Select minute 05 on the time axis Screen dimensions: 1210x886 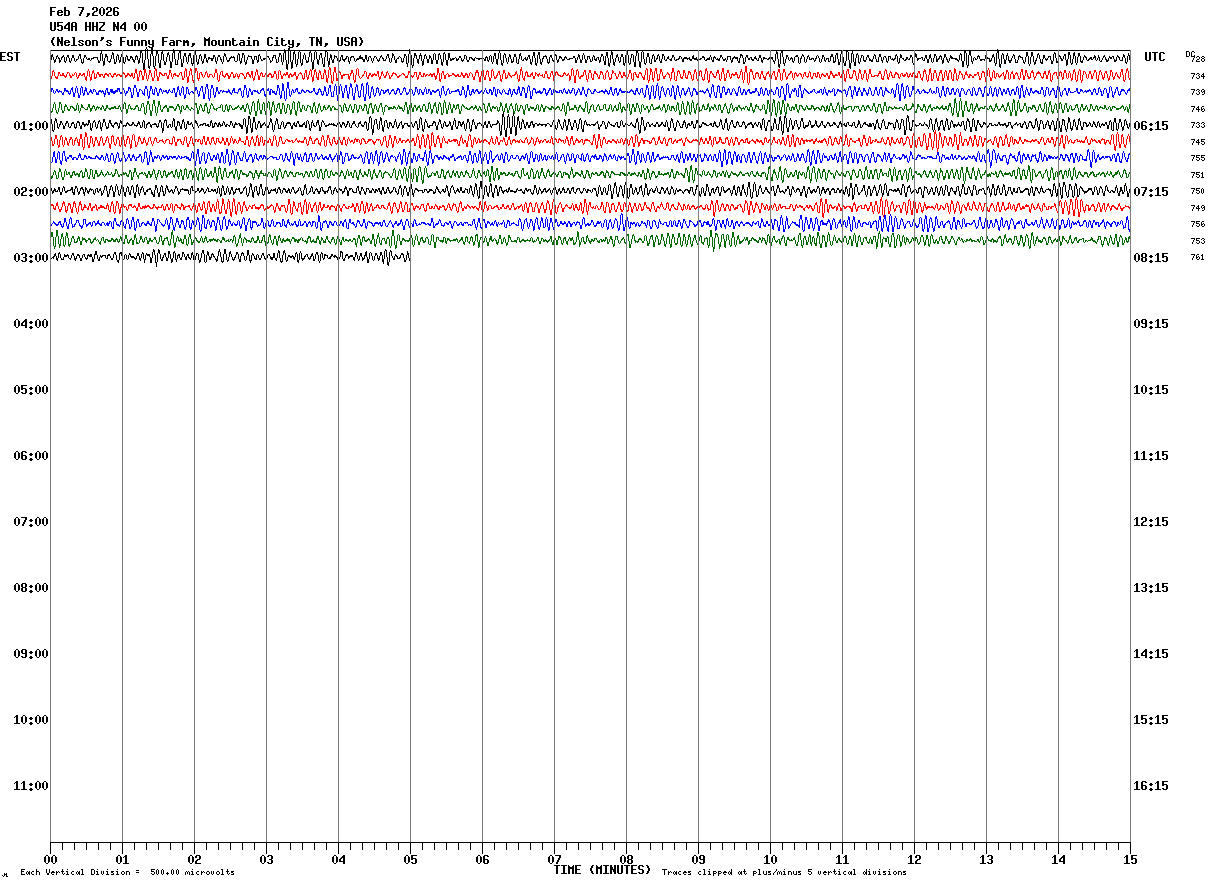(x=410, y=859)
